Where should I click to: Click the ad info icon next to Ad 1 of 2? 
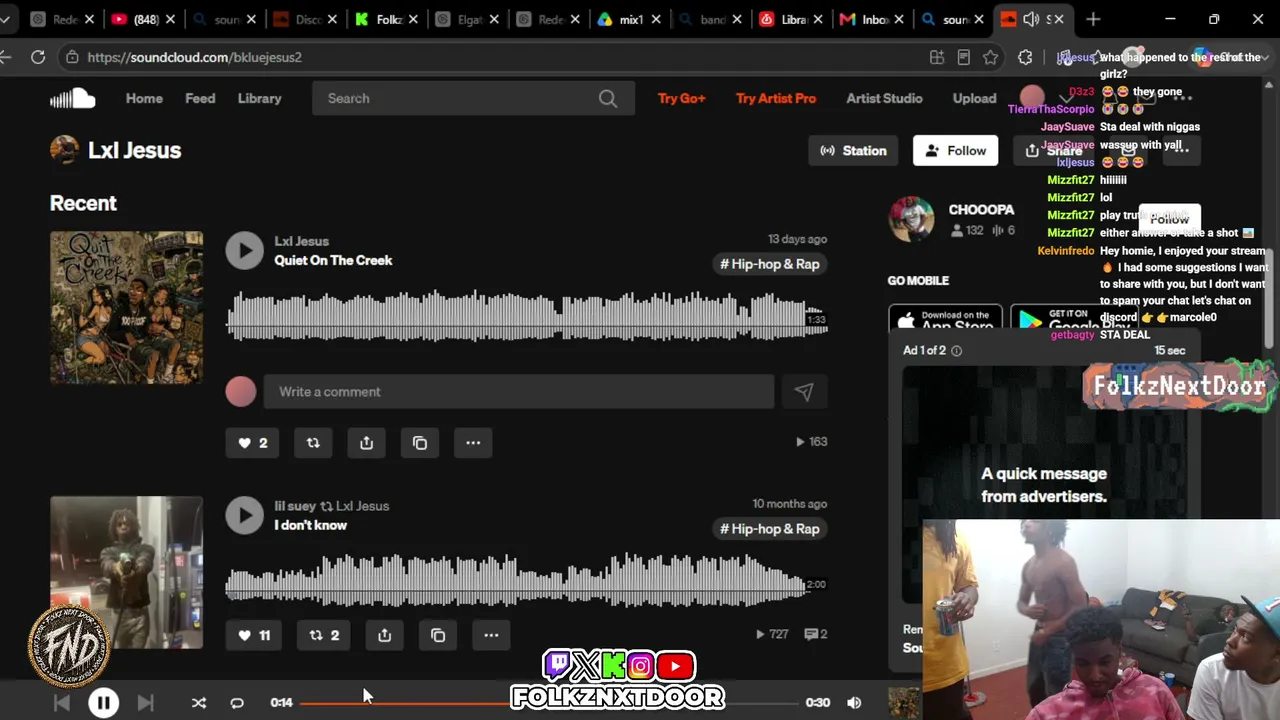coord(956,351)
